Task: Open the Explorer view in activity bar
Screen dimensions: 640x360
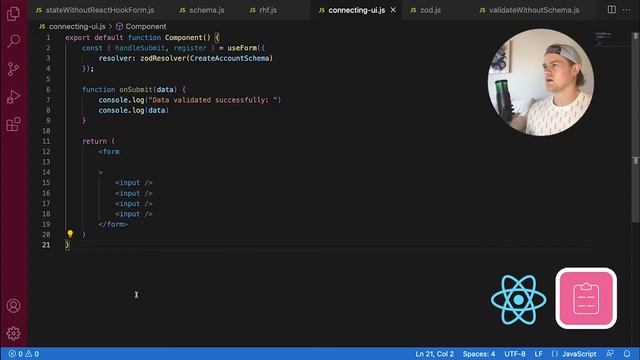Action: point(13,13)
